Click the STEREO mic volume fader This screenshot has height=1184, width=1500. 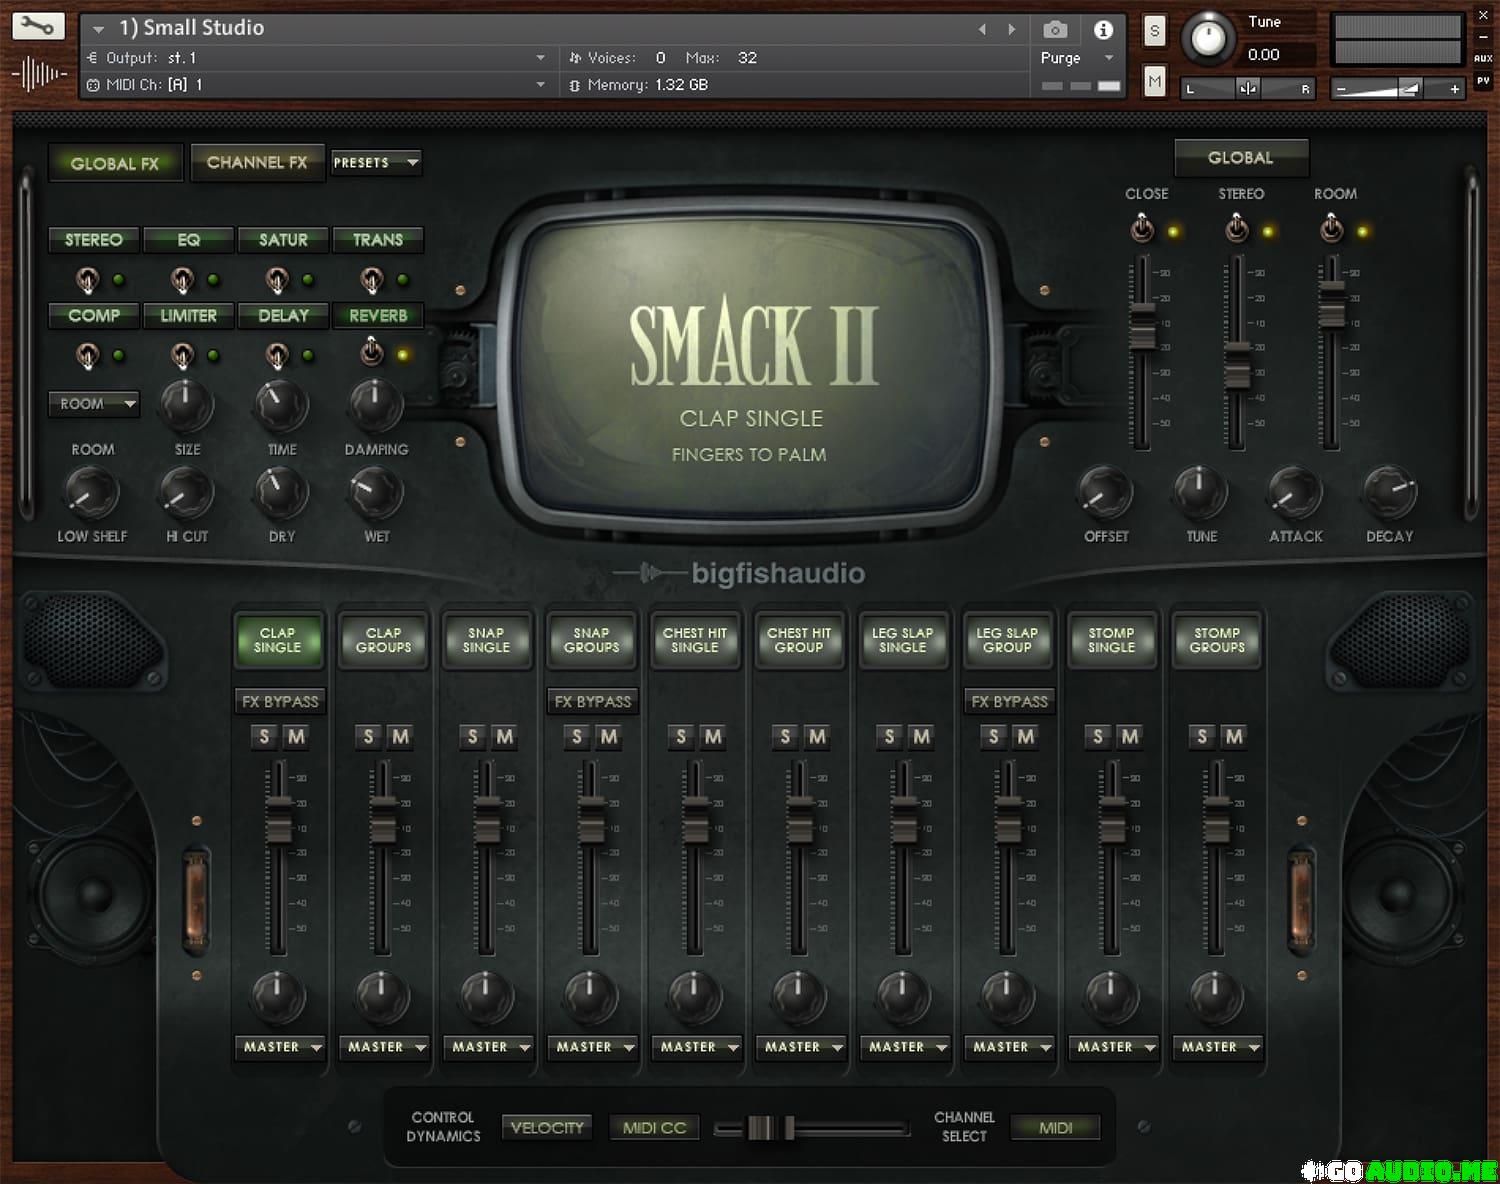tap(1237, 365)
